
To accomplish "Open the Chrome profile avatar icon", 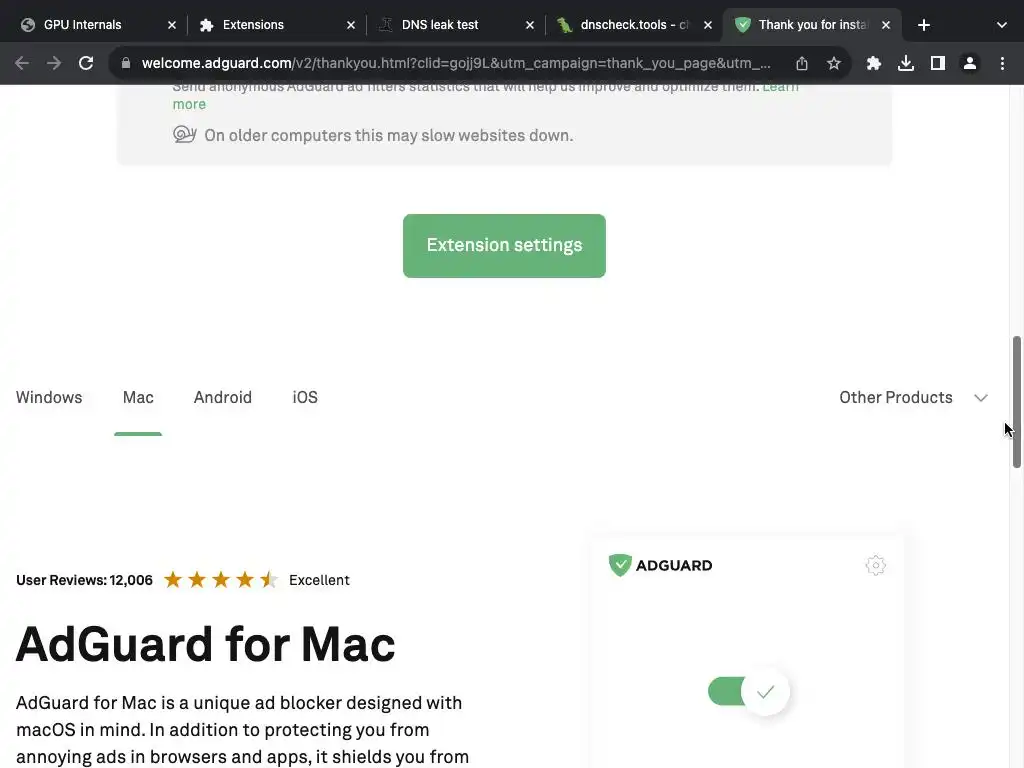I will pyautogui.click(x=970, y=63).
